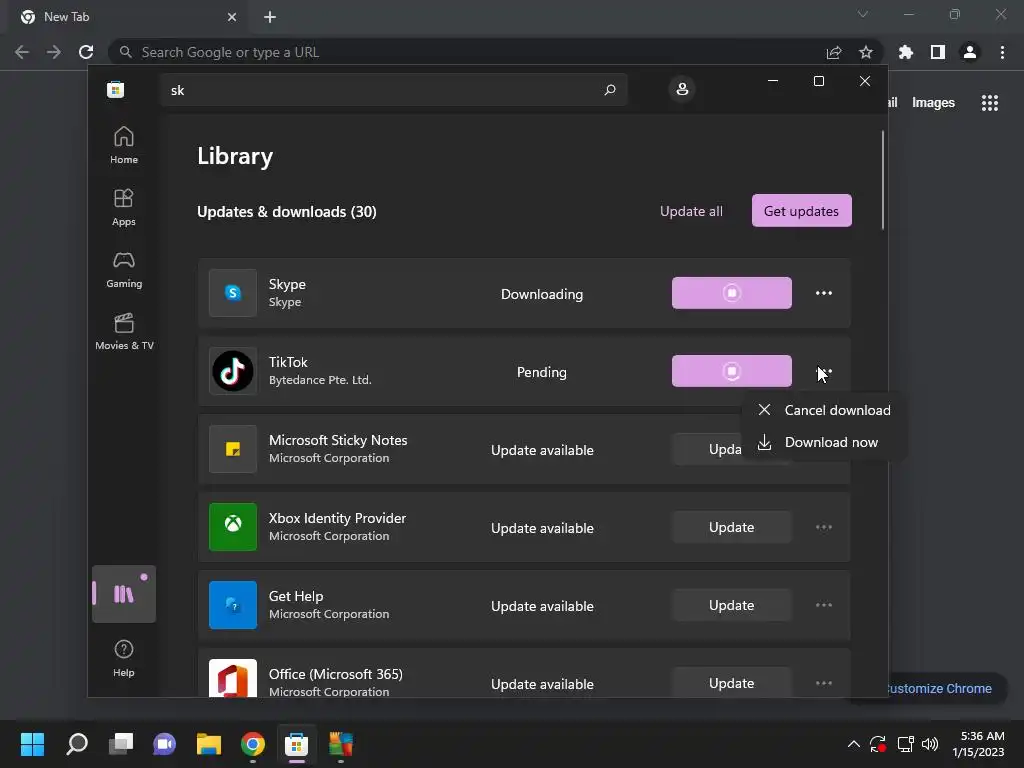Update Office (Microsoft 365)

tap(731, 683)
